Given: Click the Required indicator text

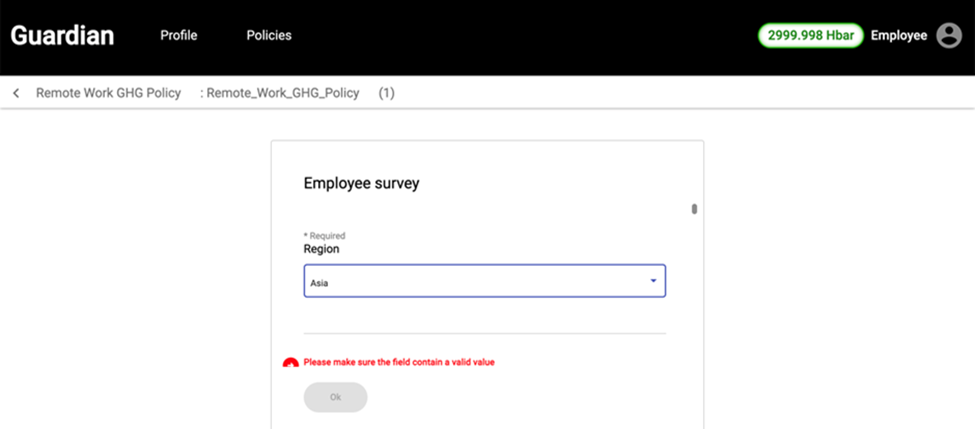Looking at the screenshot, I should click(x=324, y=236).
